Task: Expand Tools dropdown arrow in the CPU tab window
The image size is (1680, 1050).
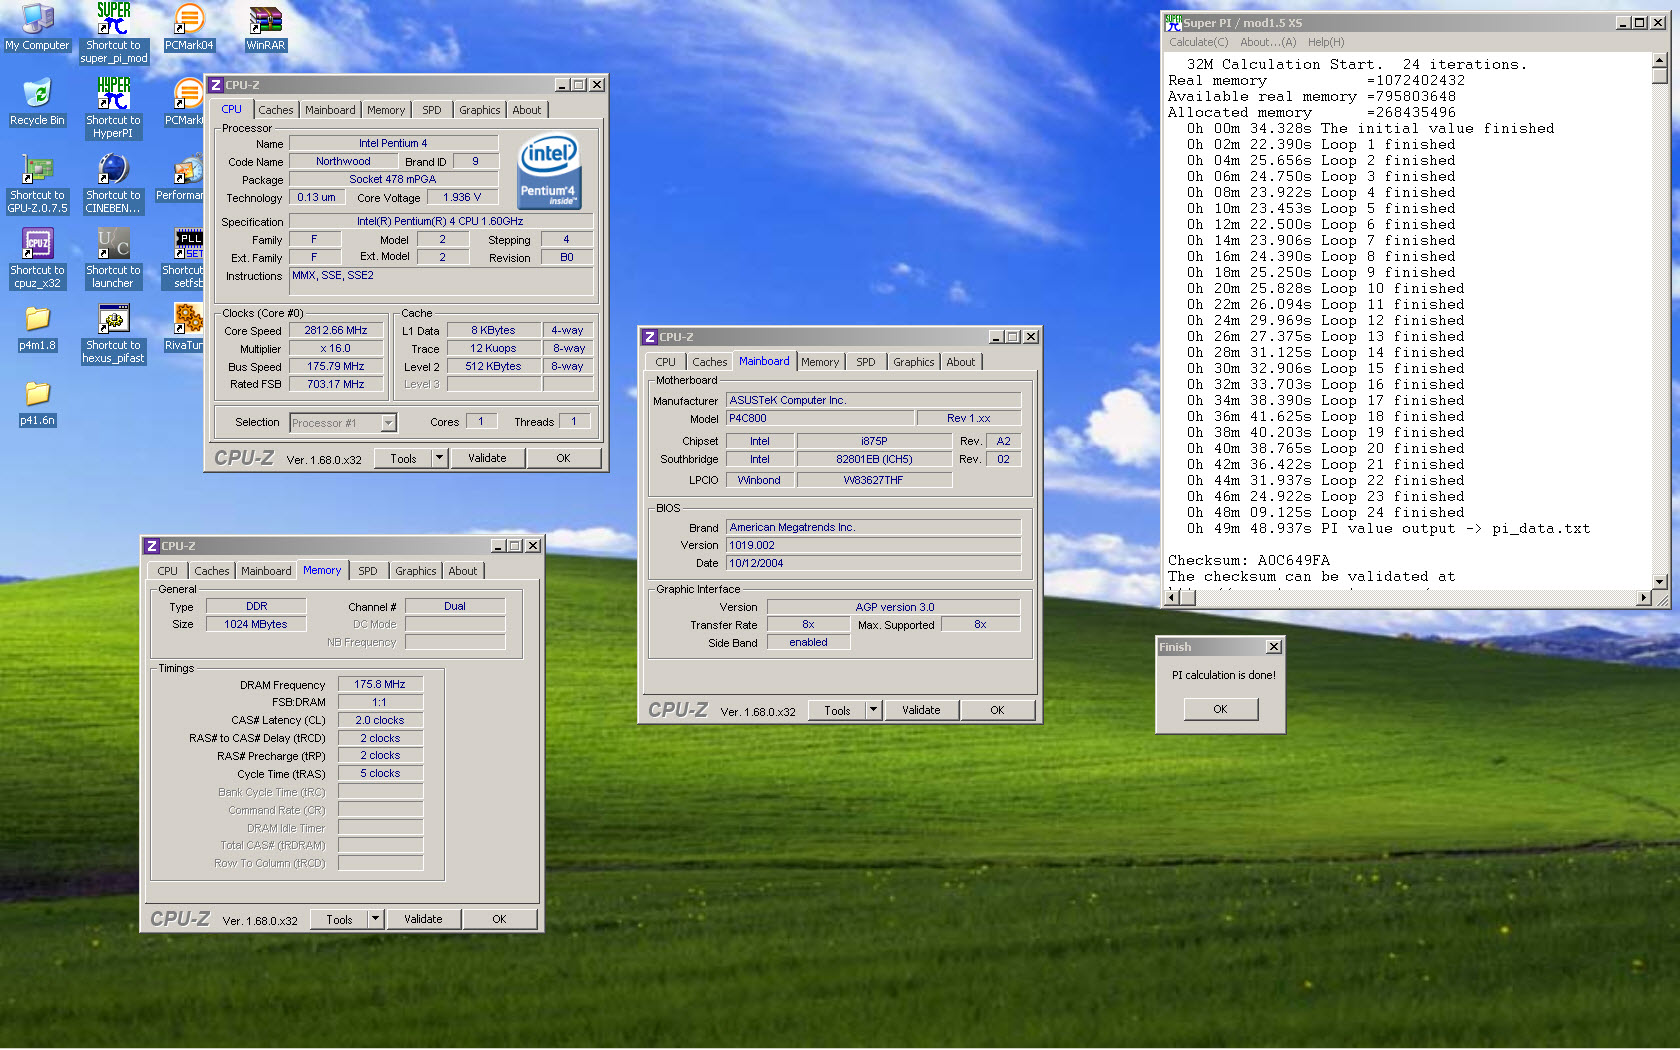Action: [x=438, y=458]
